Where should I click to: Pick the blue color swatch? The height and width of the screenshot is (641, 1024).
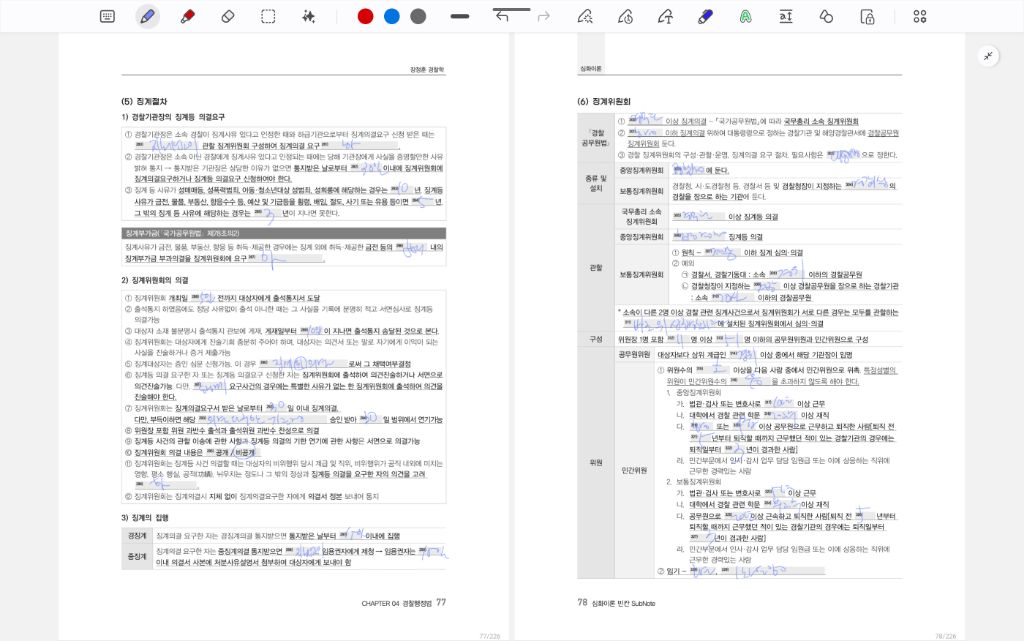coord(392,16)
